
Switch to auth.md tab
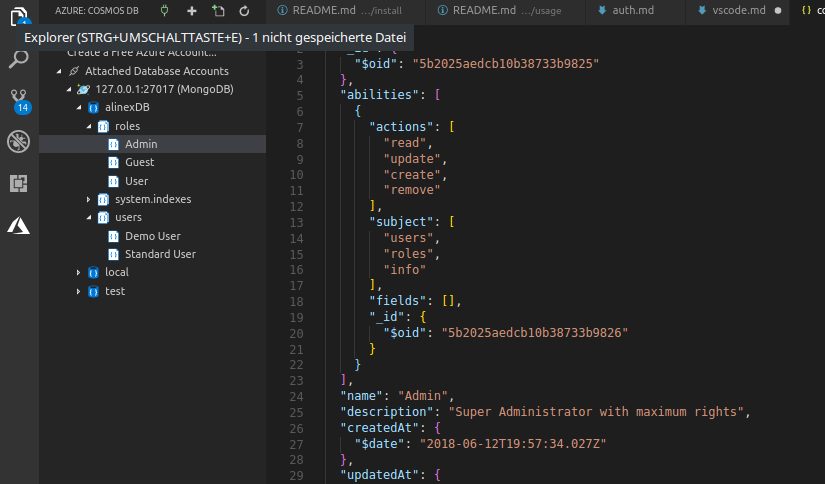click(636, 11)
